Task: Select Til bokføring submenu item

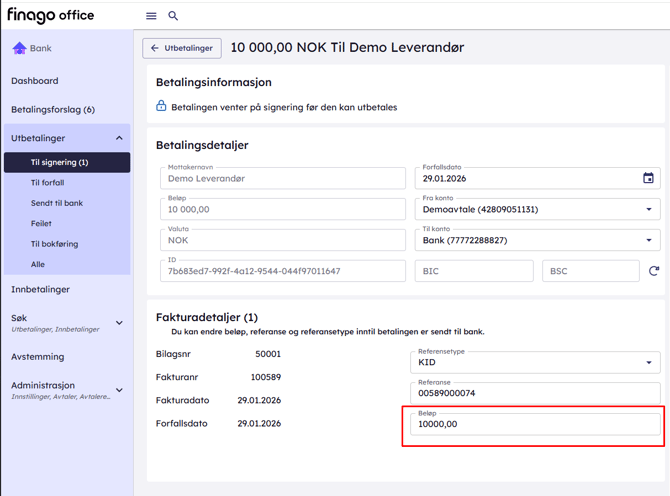Action: [54, 244]
